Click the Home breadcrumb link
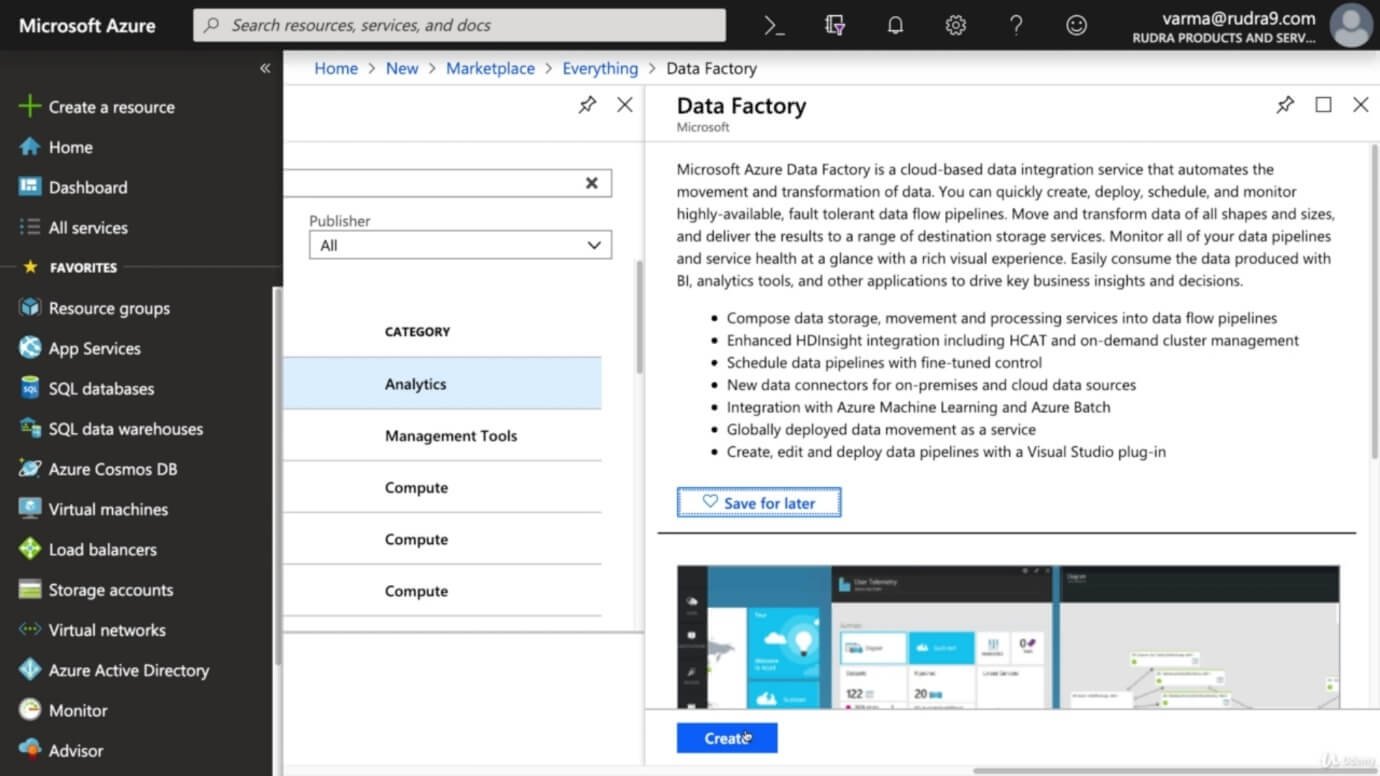Screen dimensions: 1380x776 [x=336, y=68]
